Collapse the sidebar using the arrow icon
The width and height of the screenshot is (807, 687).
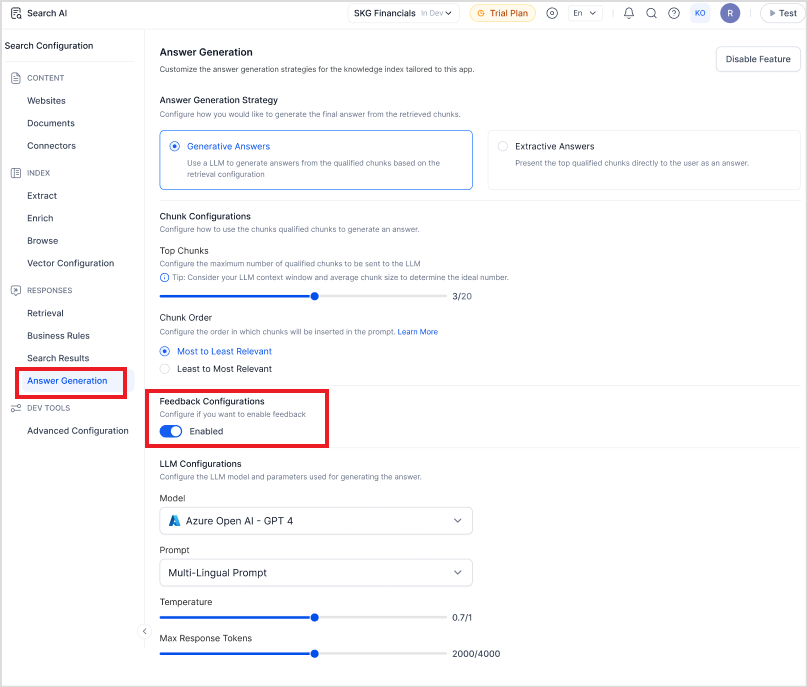[x=144, y=631]
